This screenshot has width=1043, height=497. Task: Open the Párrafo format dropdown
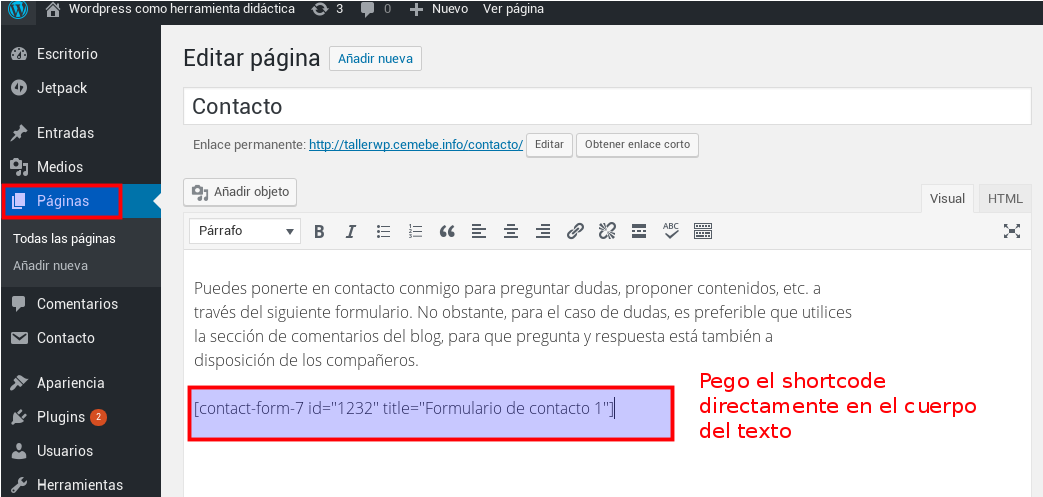pyautogui.click(x=245, y=231)
